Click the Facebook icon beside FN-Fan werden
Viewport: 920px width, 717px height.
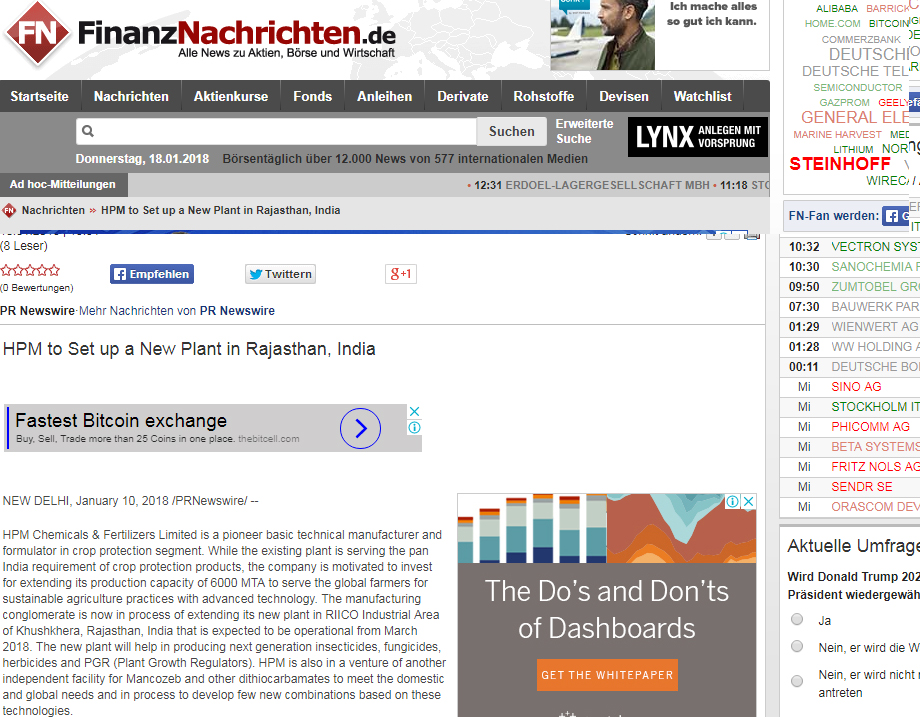891,216
